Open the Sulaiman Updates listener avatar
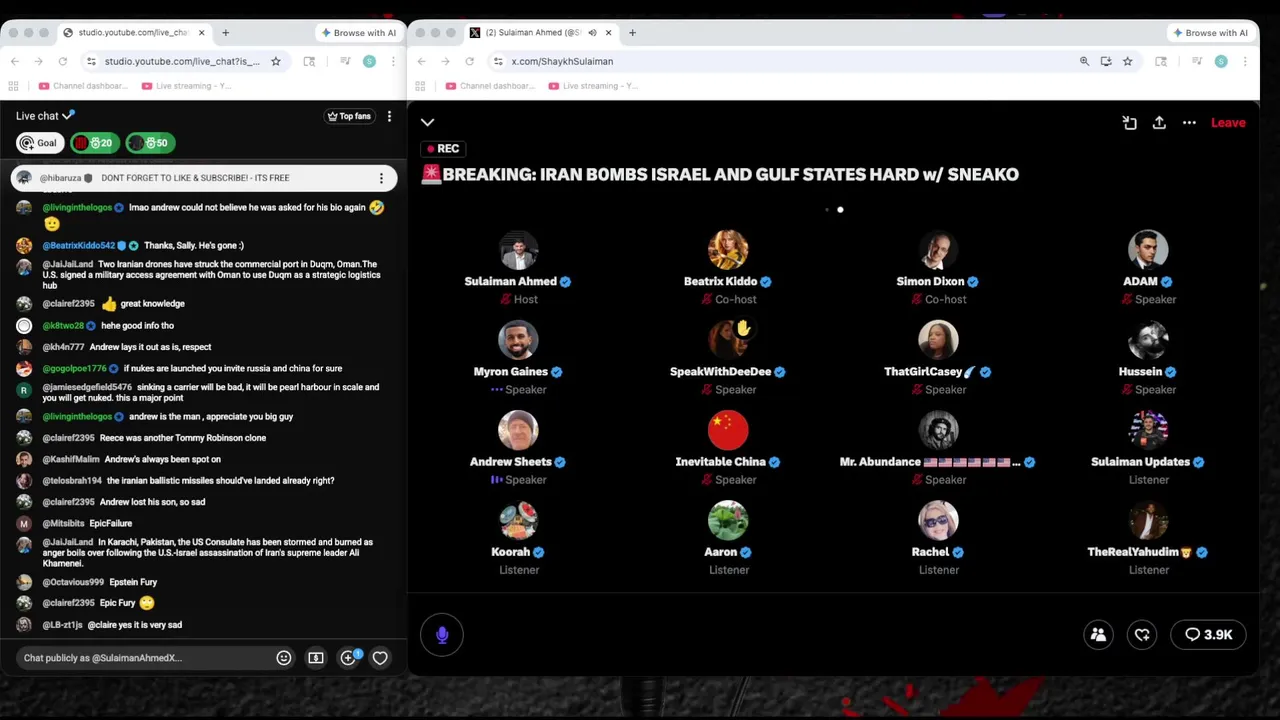1280x720 pixels. [x=1148, y=431]
